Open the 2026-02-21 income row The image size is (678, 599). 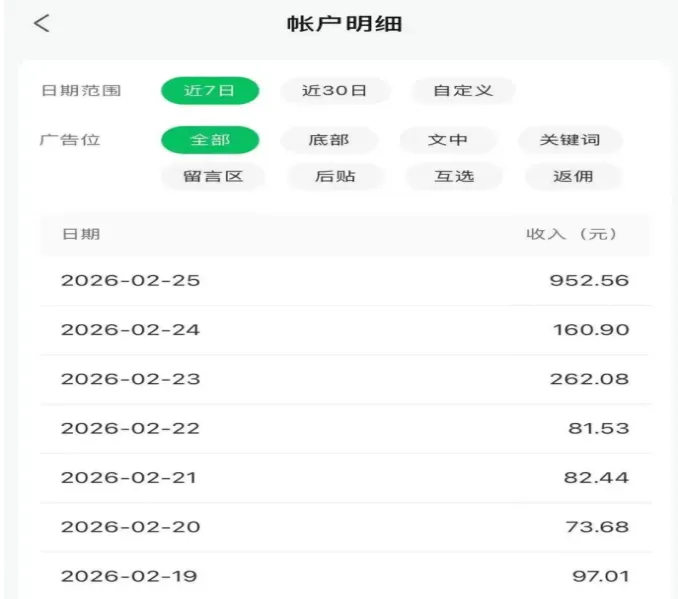click(x=344, y=478)
